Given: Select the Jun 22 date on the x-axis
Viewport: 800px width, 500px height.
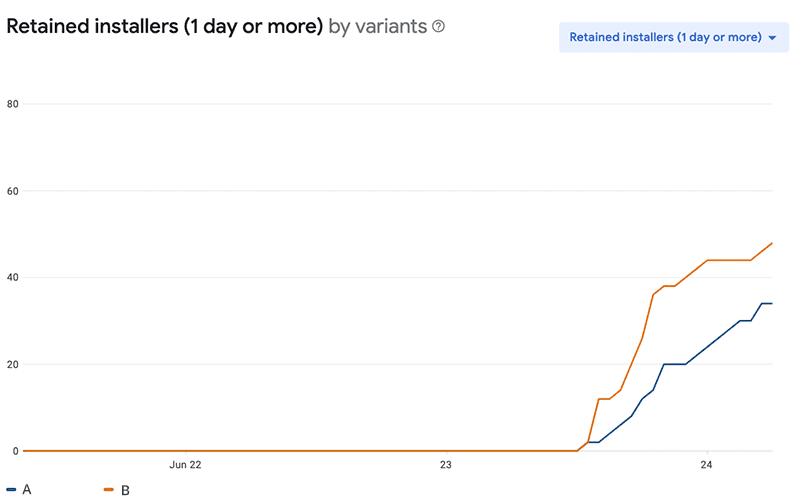Looking at the screenshot, I should tap(186, 465).
